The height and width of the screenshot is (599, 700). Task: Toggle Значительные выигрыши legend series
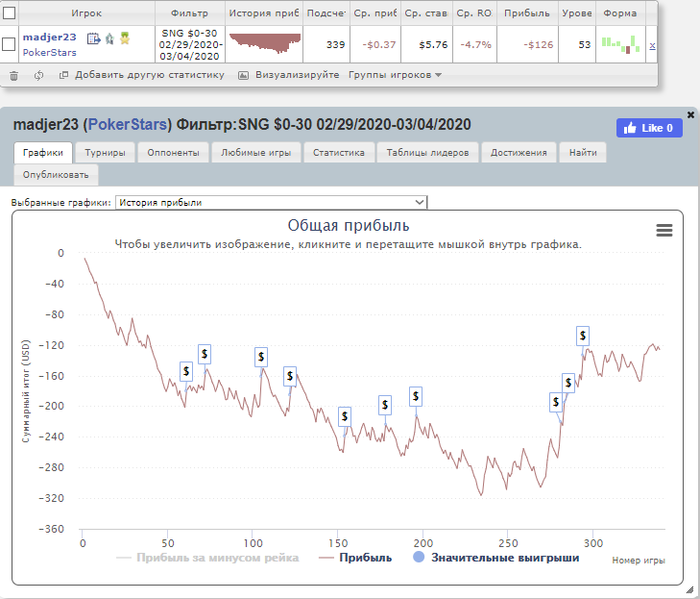[496, 558]
